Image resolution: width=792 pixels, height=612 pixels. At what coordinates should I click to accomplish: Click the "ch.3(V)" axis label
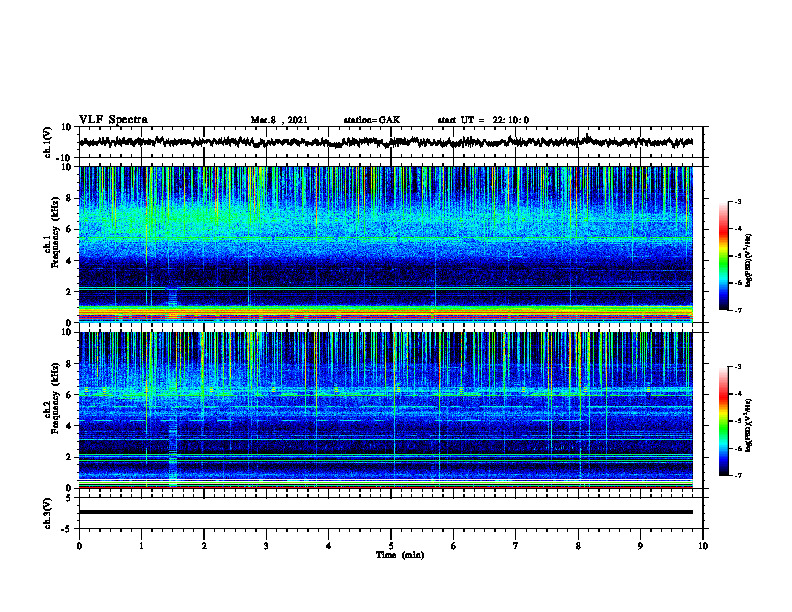coord(48,514)
